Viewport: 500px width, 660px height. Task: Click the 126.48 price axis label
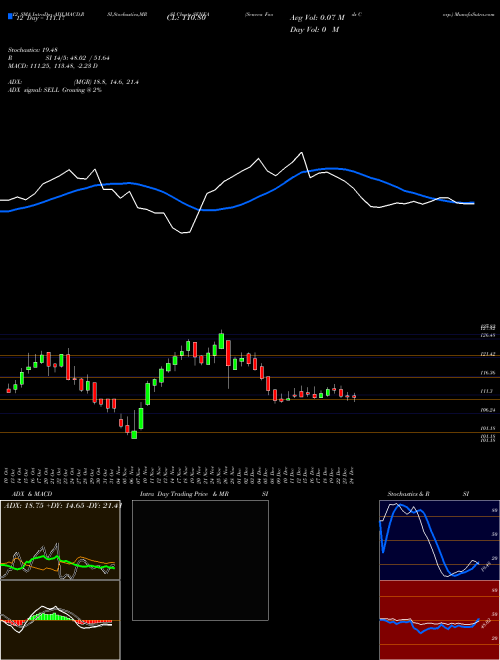tap(488, 335)
